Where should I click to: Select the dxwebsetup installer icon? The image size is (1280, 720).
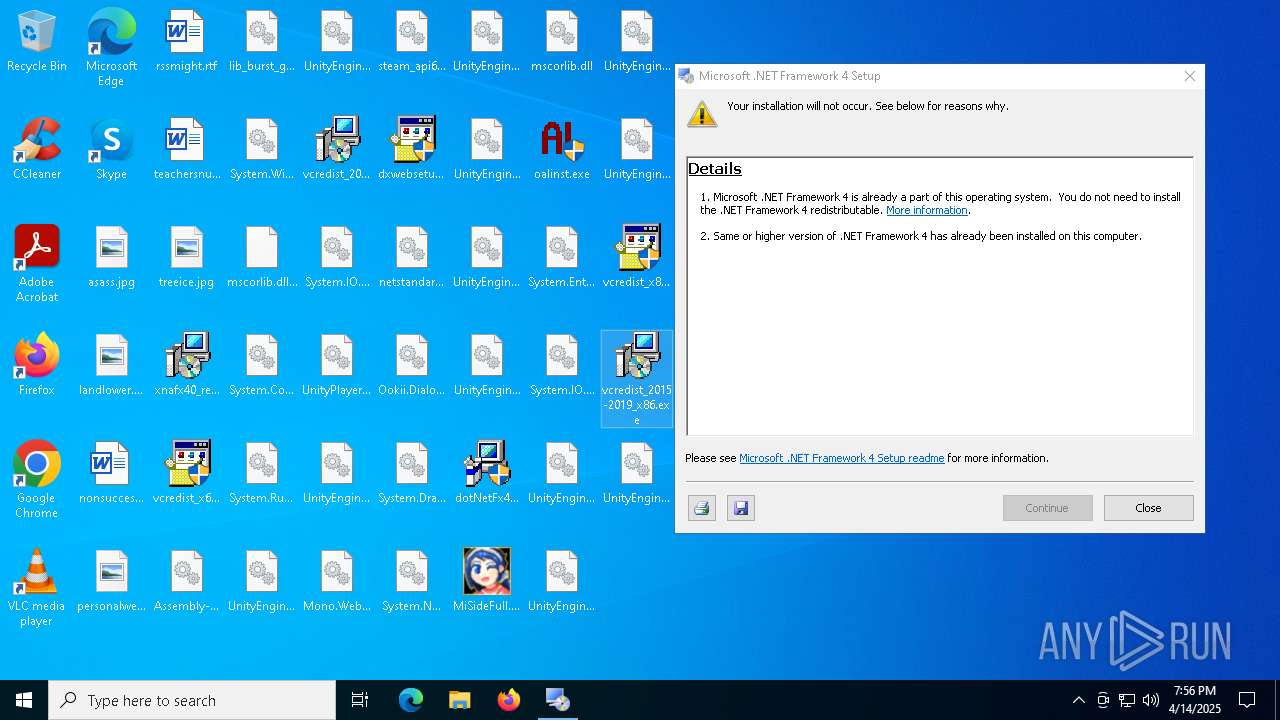tap(411, 149)
